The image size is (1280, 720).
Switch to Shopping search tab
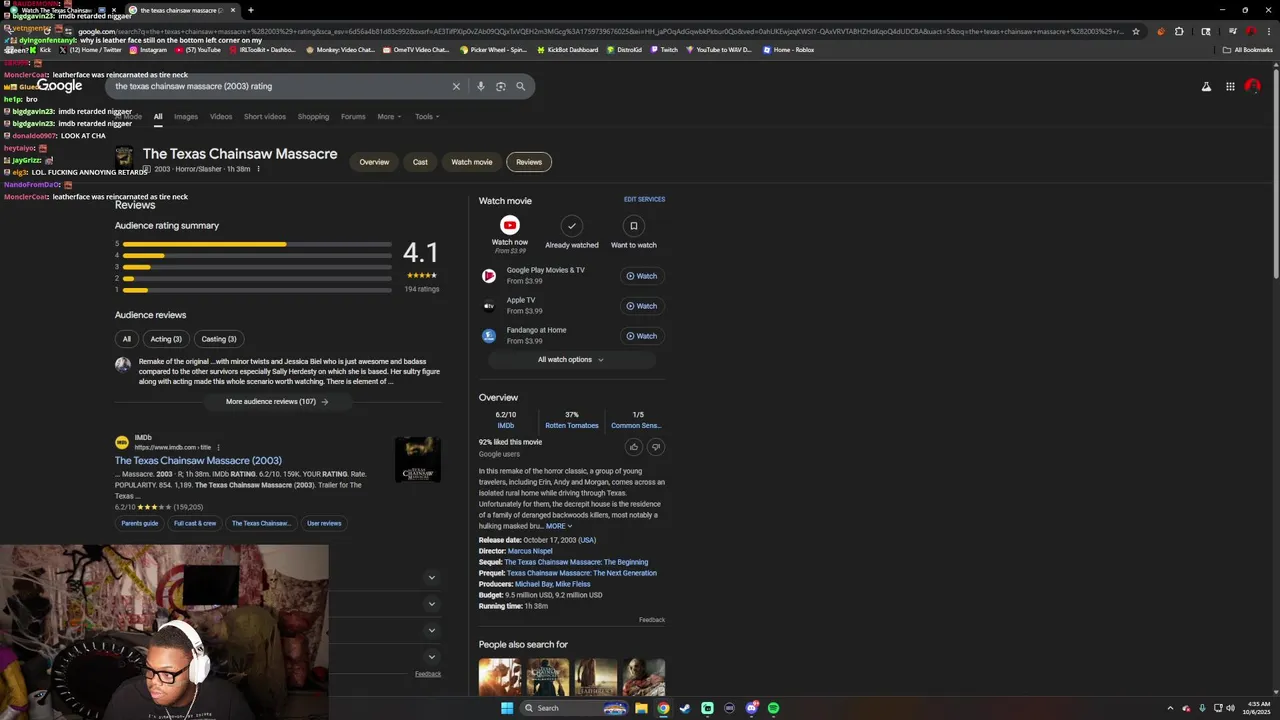point(313,116)
